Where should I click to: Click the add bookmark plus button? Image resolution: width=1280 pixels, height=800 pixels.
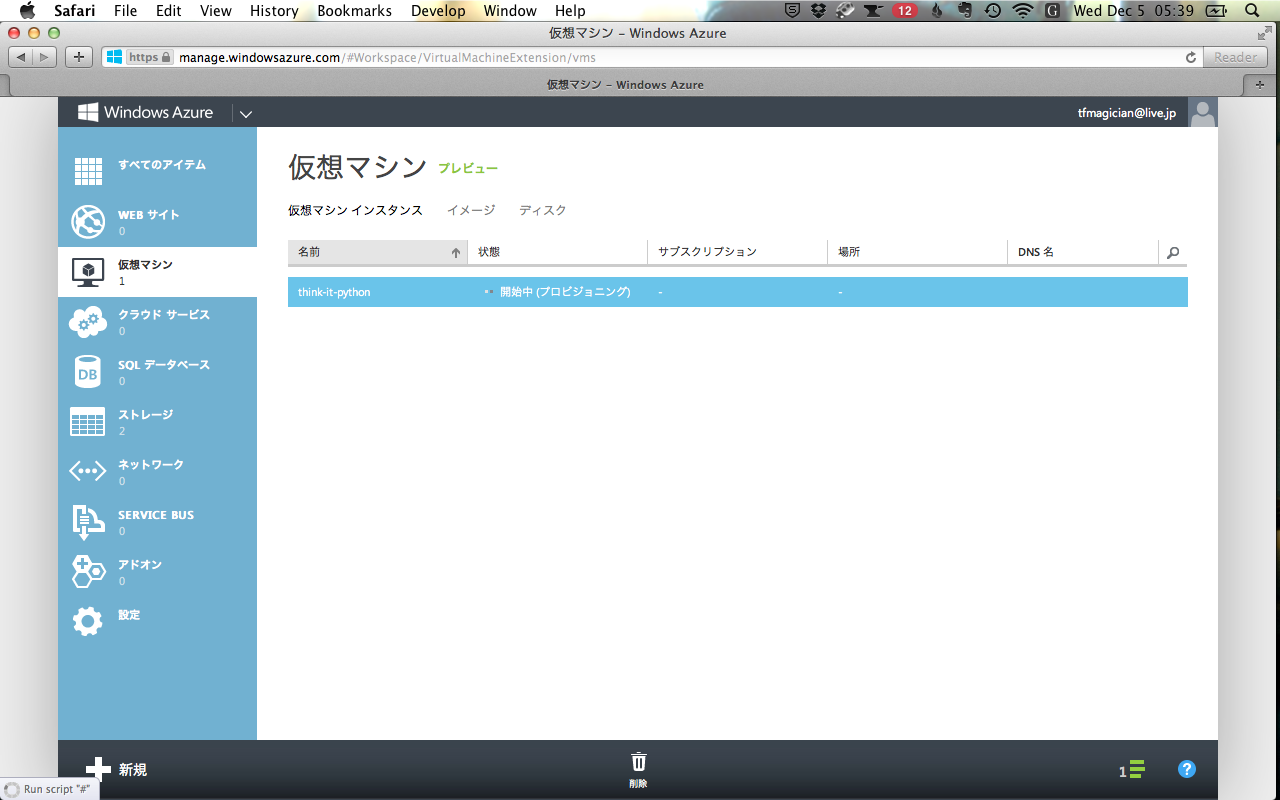click(80, 57)
